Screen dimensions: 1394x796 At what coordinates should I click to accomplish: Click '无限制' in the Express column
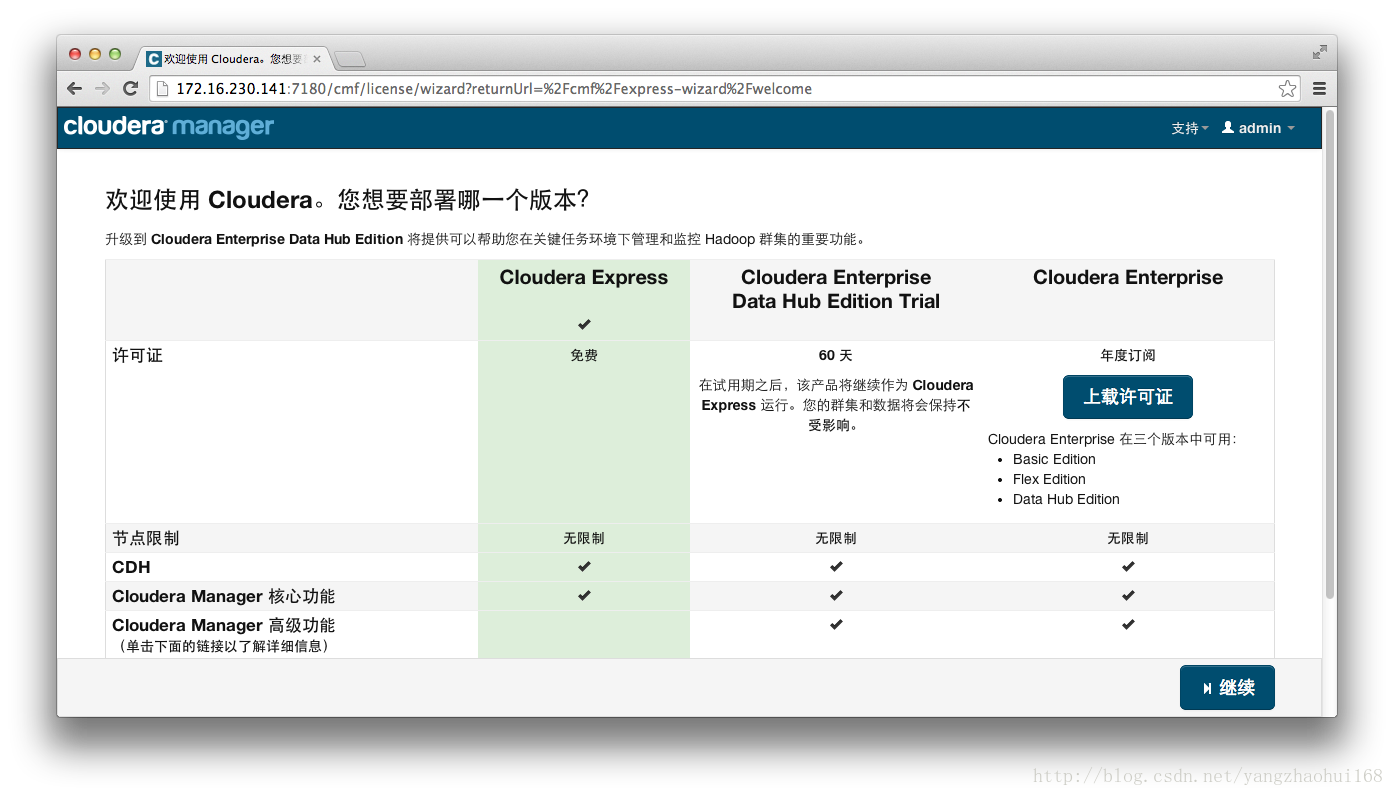(x=584, y=538)
